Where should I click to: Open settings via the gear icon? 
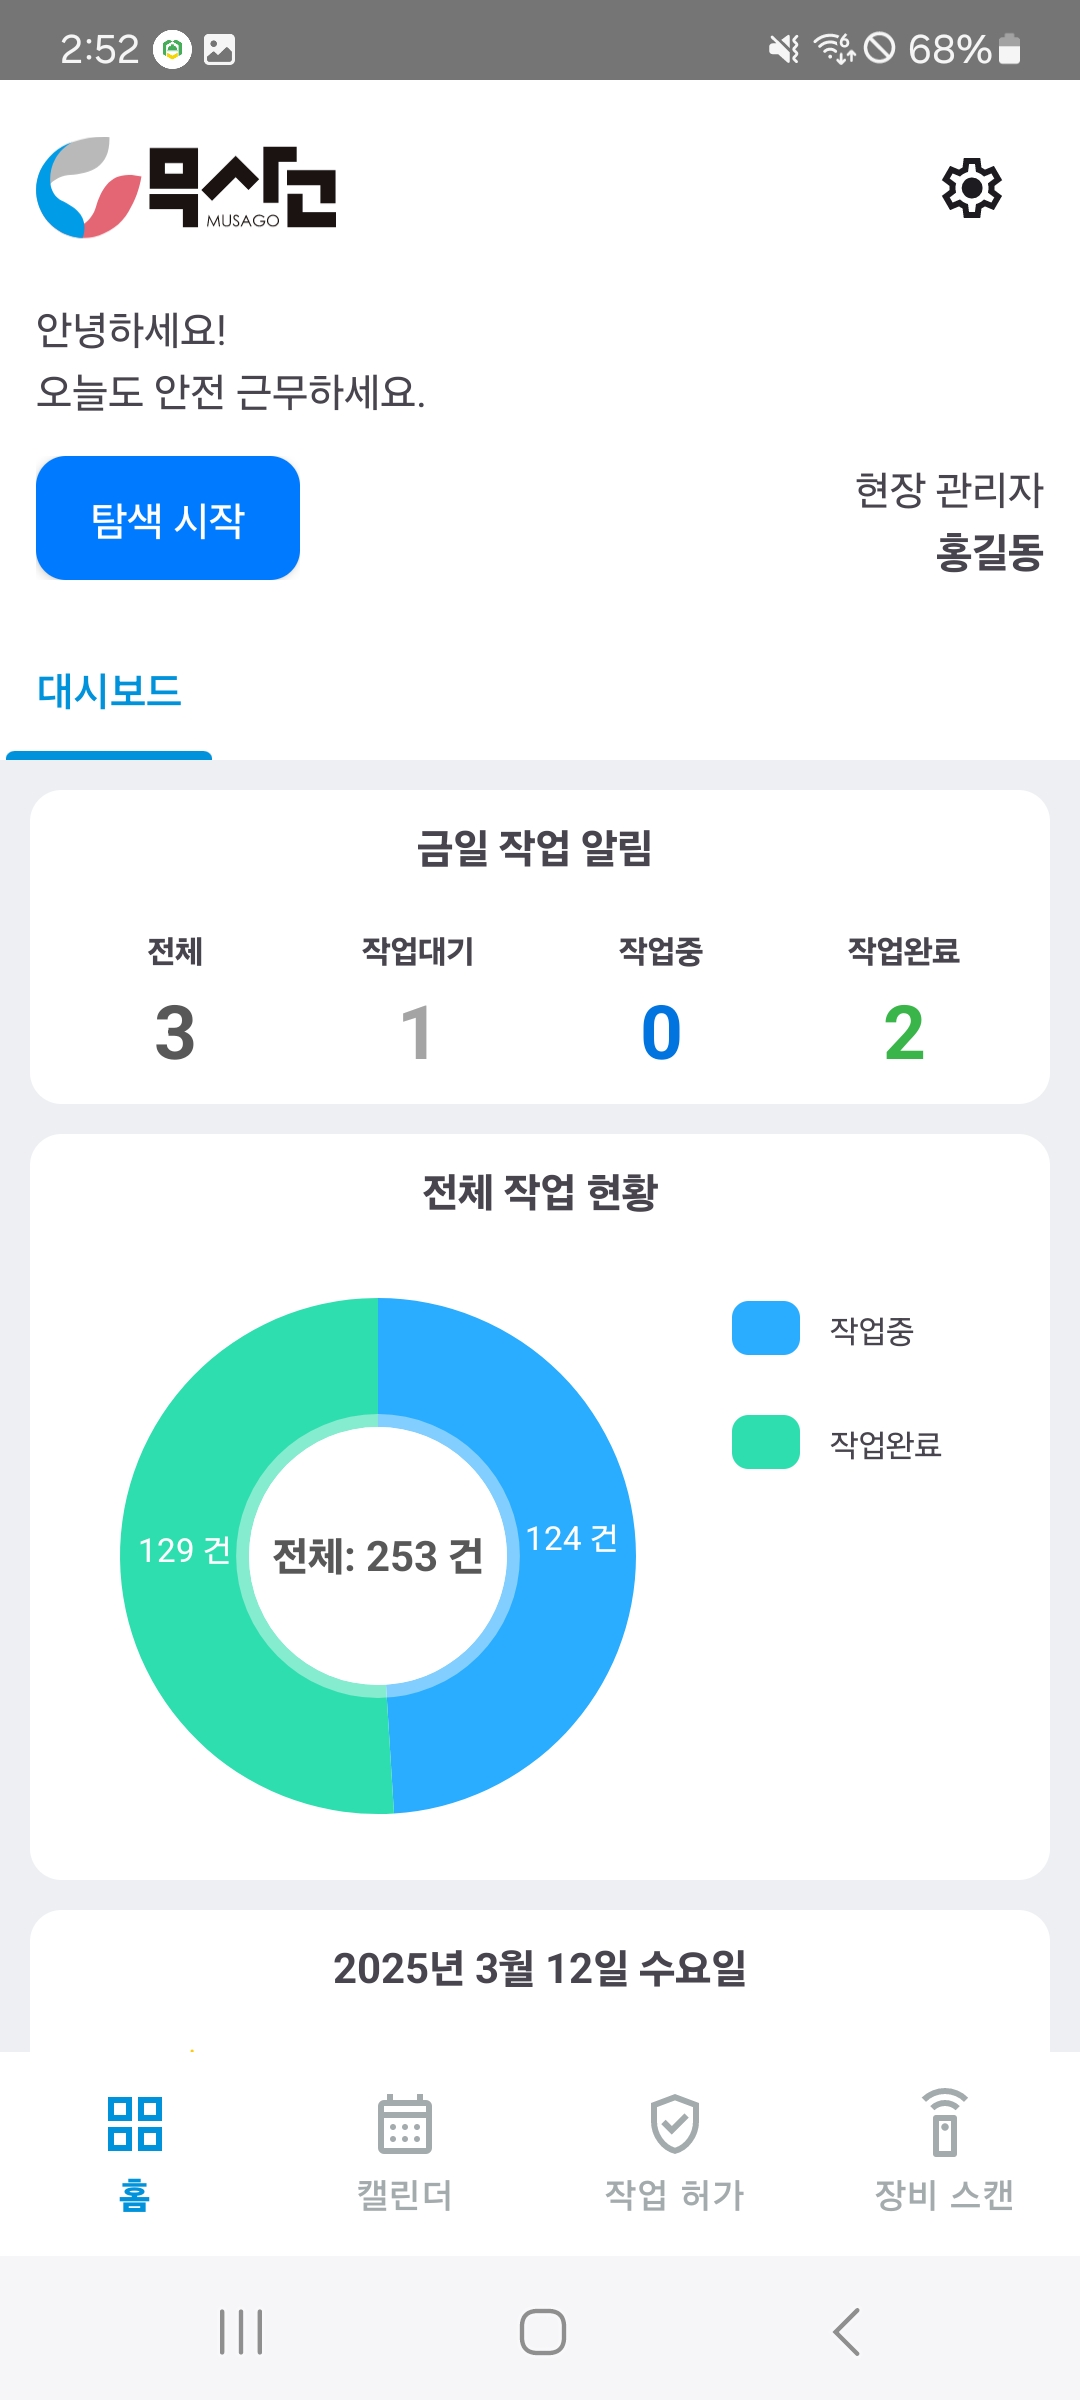tap(971, 187)
